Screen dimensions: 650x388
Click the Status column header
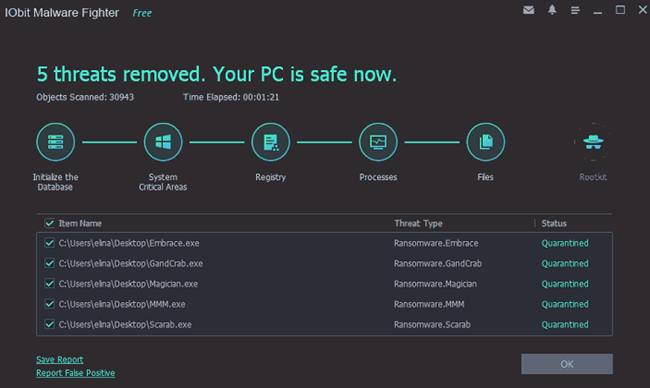pyautogui.click(x=554, y=223)
